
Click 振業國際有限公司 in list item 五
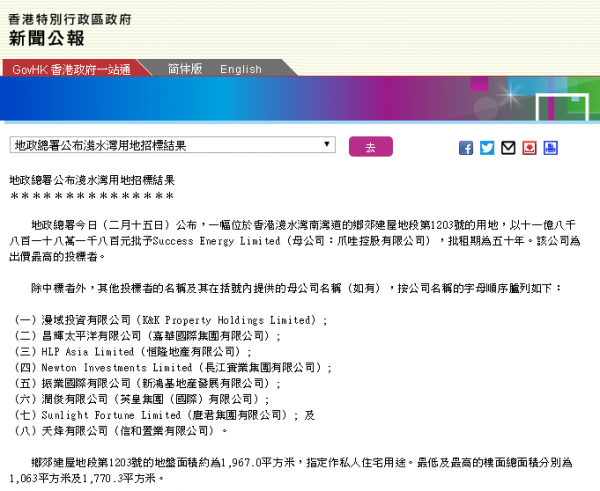click(x=86, y=383)
